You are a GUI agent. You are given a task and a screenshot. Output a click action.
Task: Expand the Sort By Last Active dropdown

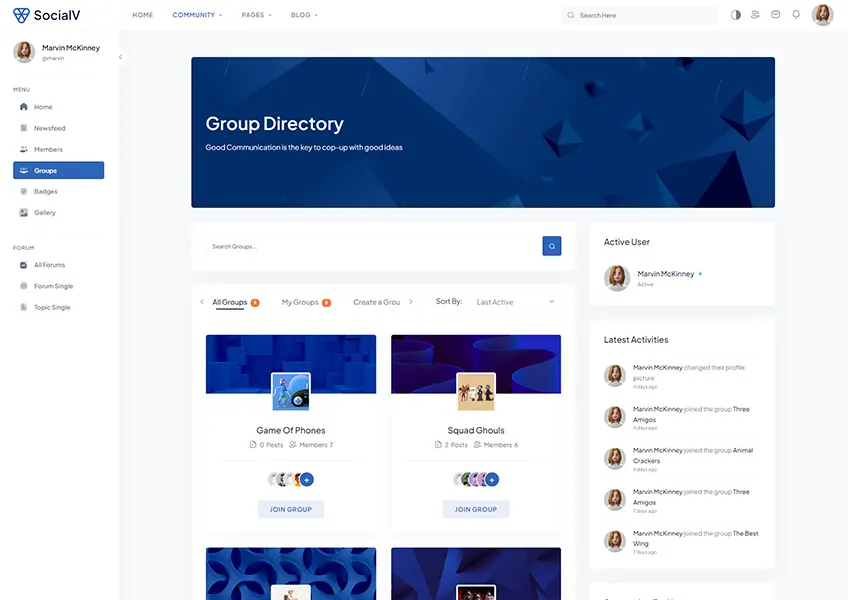(x=515, y=301)
